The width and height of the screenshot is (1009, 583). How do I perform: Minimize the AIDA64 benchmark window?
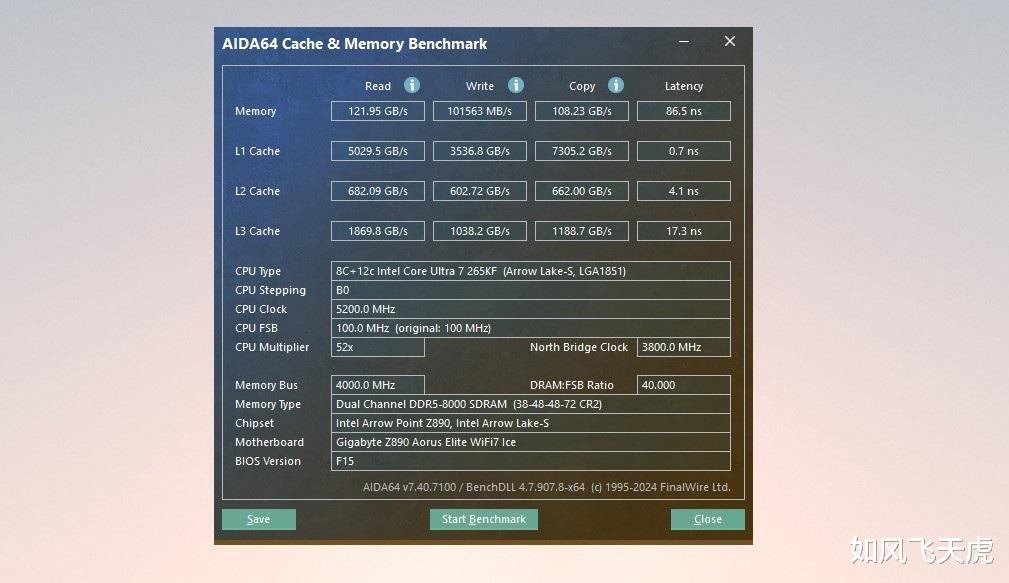pyautogui.click(x=684, y=41)
